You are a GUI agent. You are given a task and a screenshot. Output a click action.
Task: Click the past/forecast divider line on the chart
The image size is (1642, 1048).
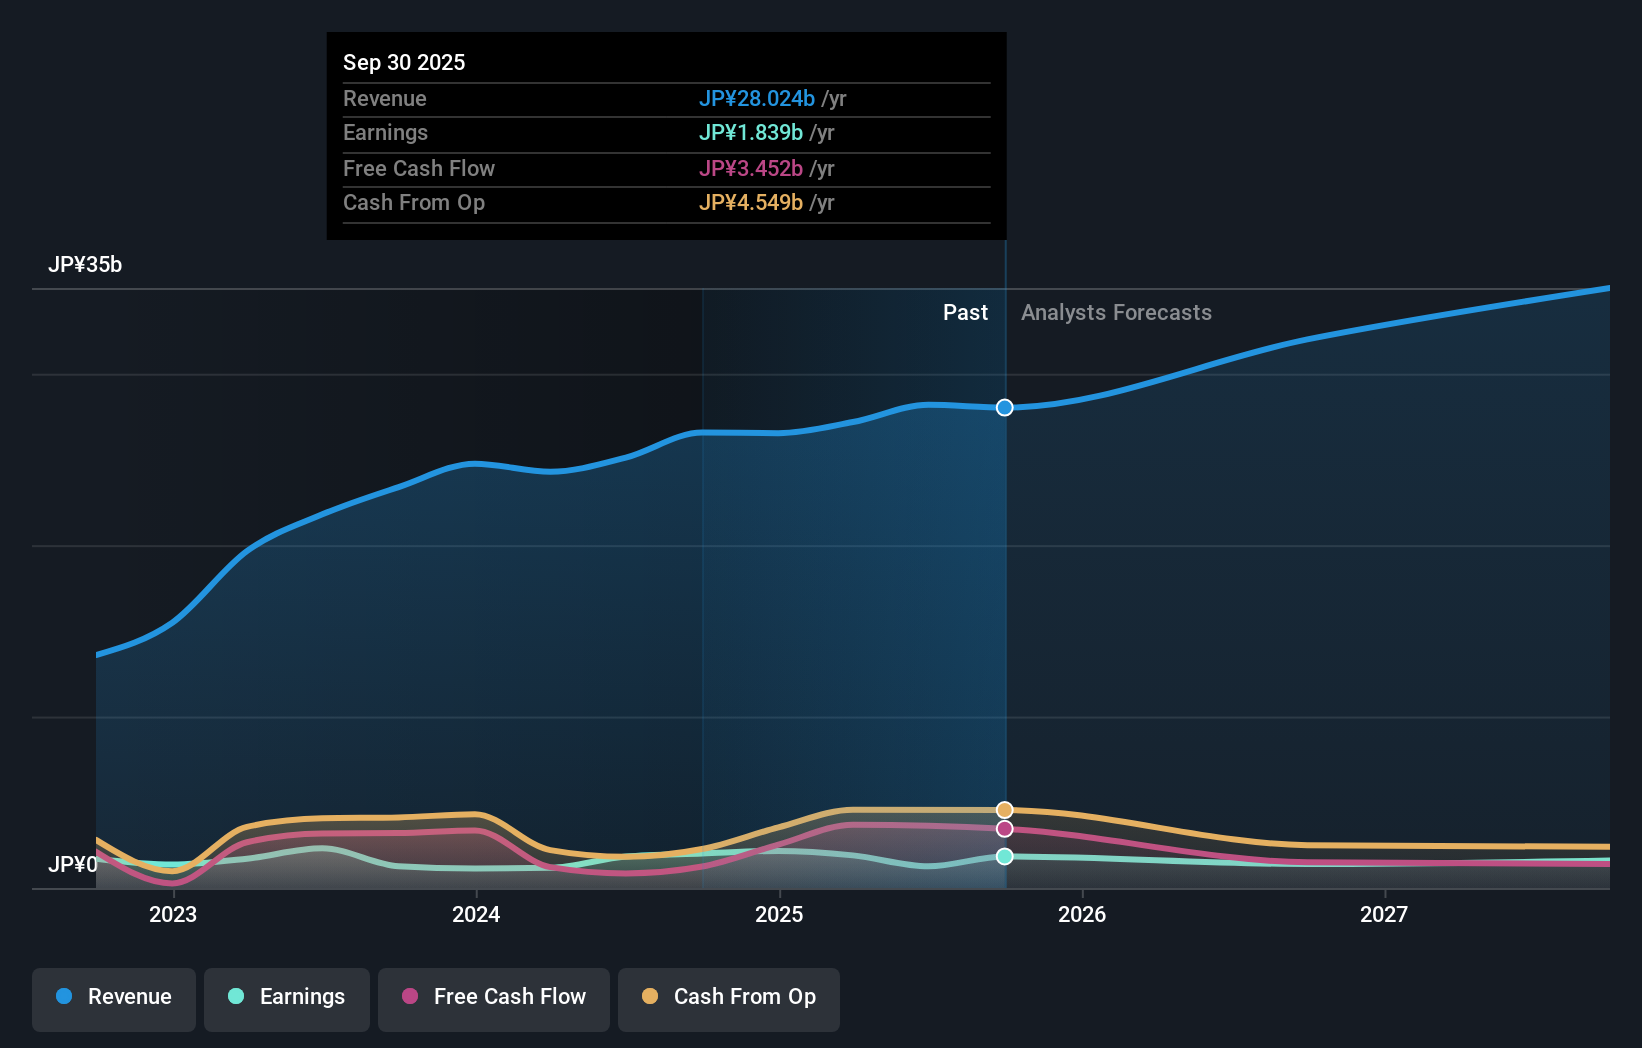(1004, 600)
